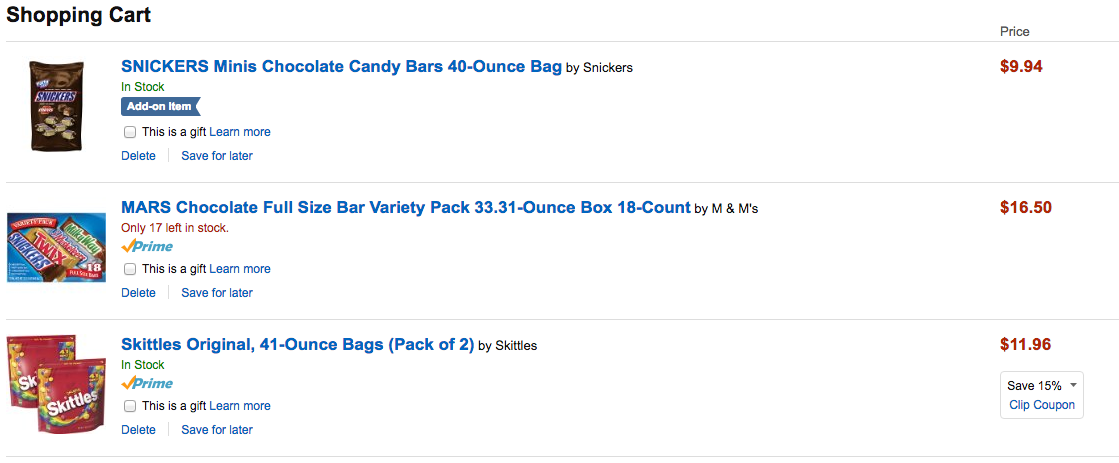Expand the Save 15% coupon dropdown arrow
This screenshot has height=463, width=1119.
pyautogui.click(x=1073, y=385)
